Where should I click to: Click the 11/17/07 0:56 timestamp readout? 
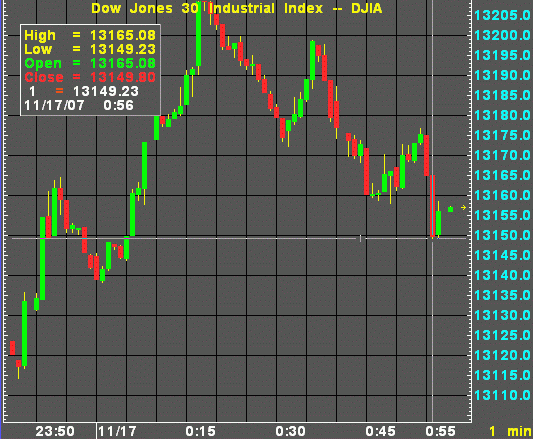click(79, 105)
